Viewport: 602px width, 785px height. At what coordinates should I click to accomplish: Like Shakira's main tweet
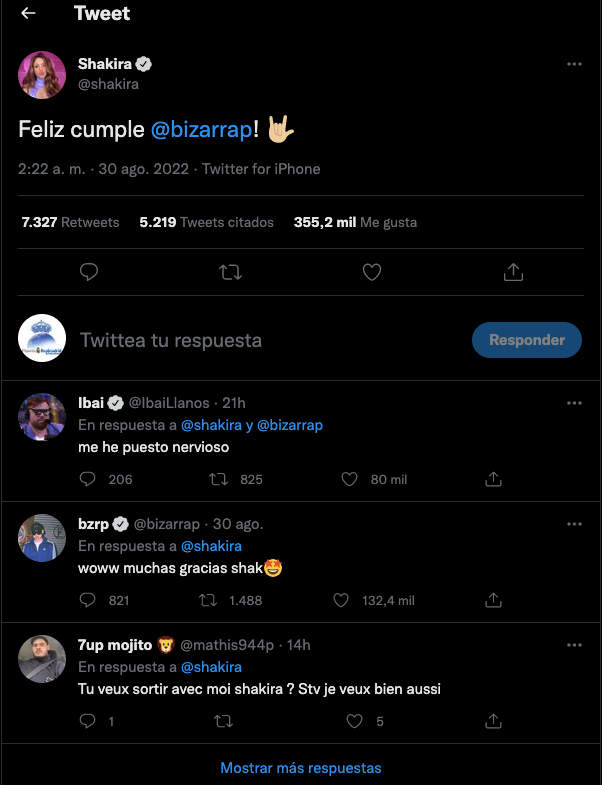pyautogui.click(x=371, y=271)
